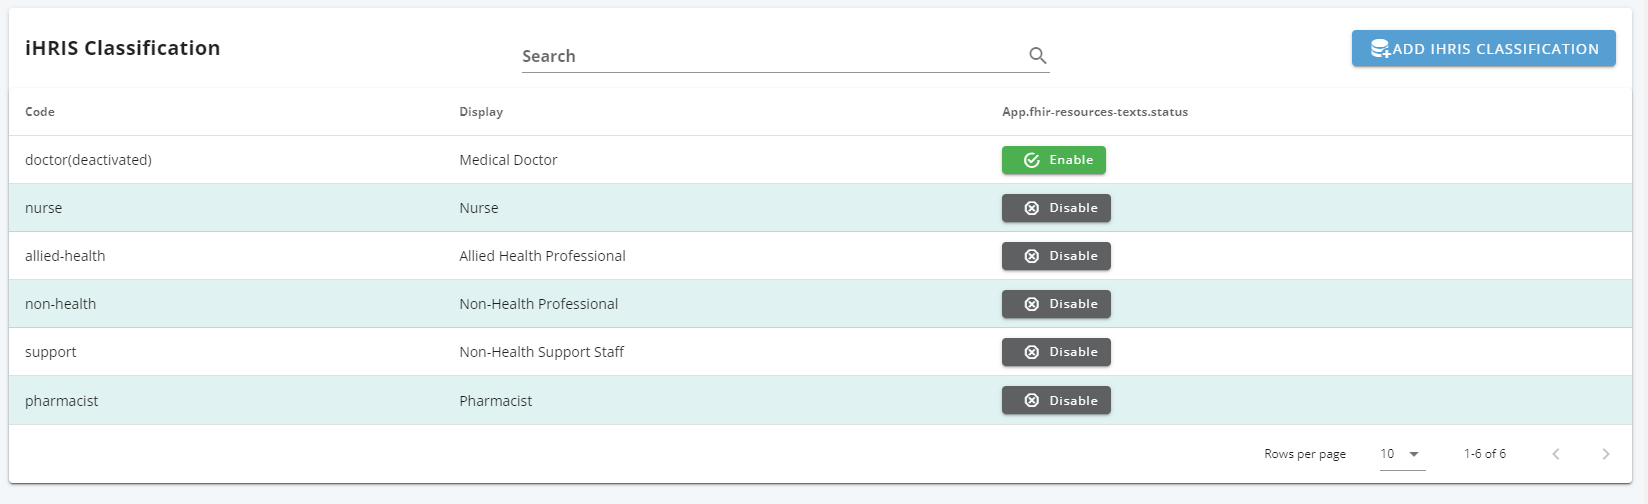Select the allied-health code cell

(x=65, y=256)
